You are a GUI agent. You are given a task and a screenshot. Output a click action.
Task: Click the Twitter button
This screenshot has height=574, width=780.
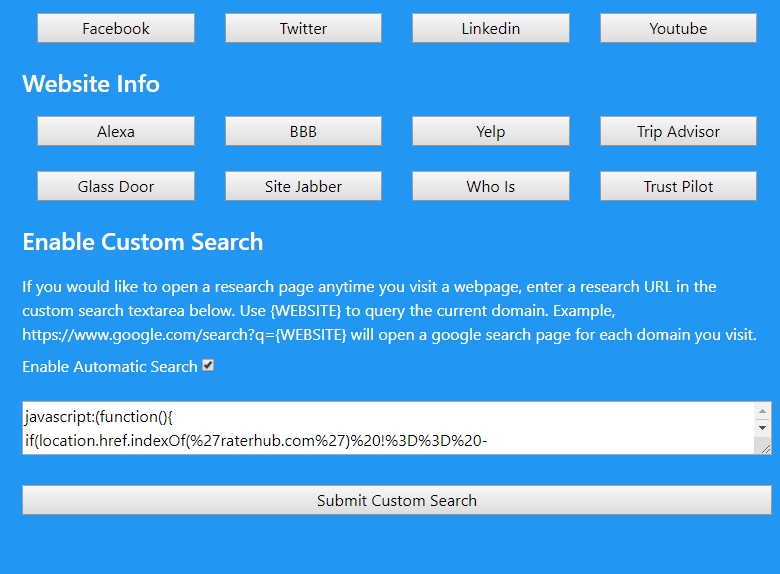point(303,28)
